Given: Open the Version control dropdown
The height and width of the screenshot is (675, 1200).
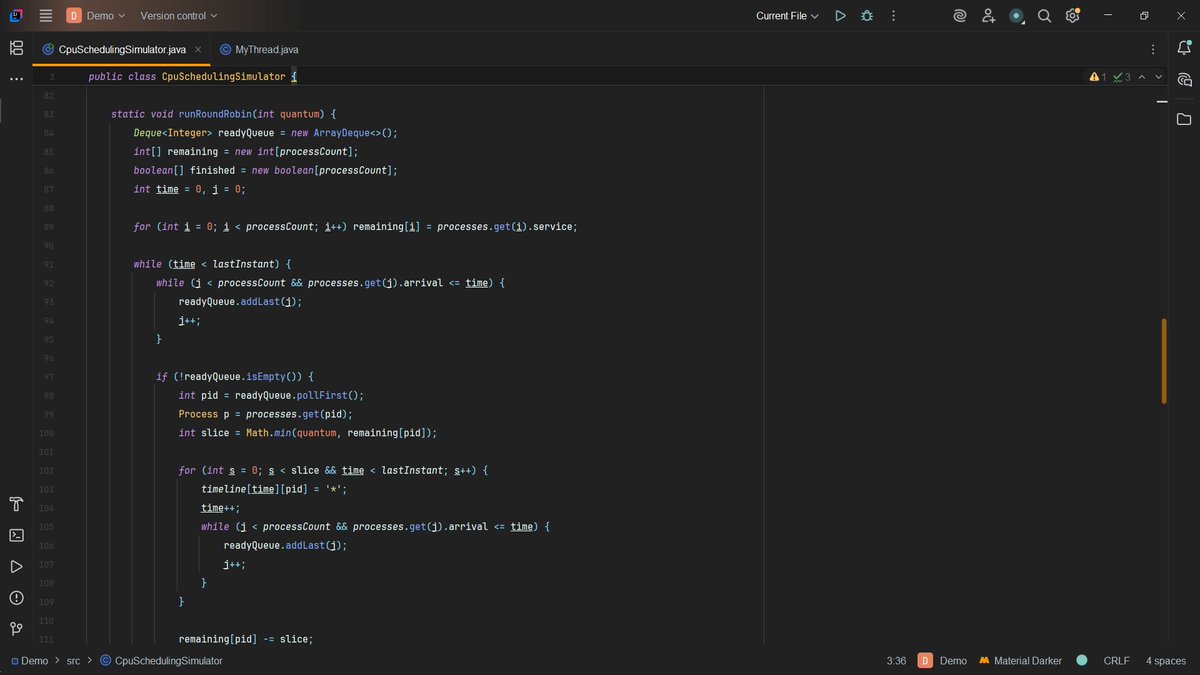Looking at the screenshot, I should click(x=178, y=16).
